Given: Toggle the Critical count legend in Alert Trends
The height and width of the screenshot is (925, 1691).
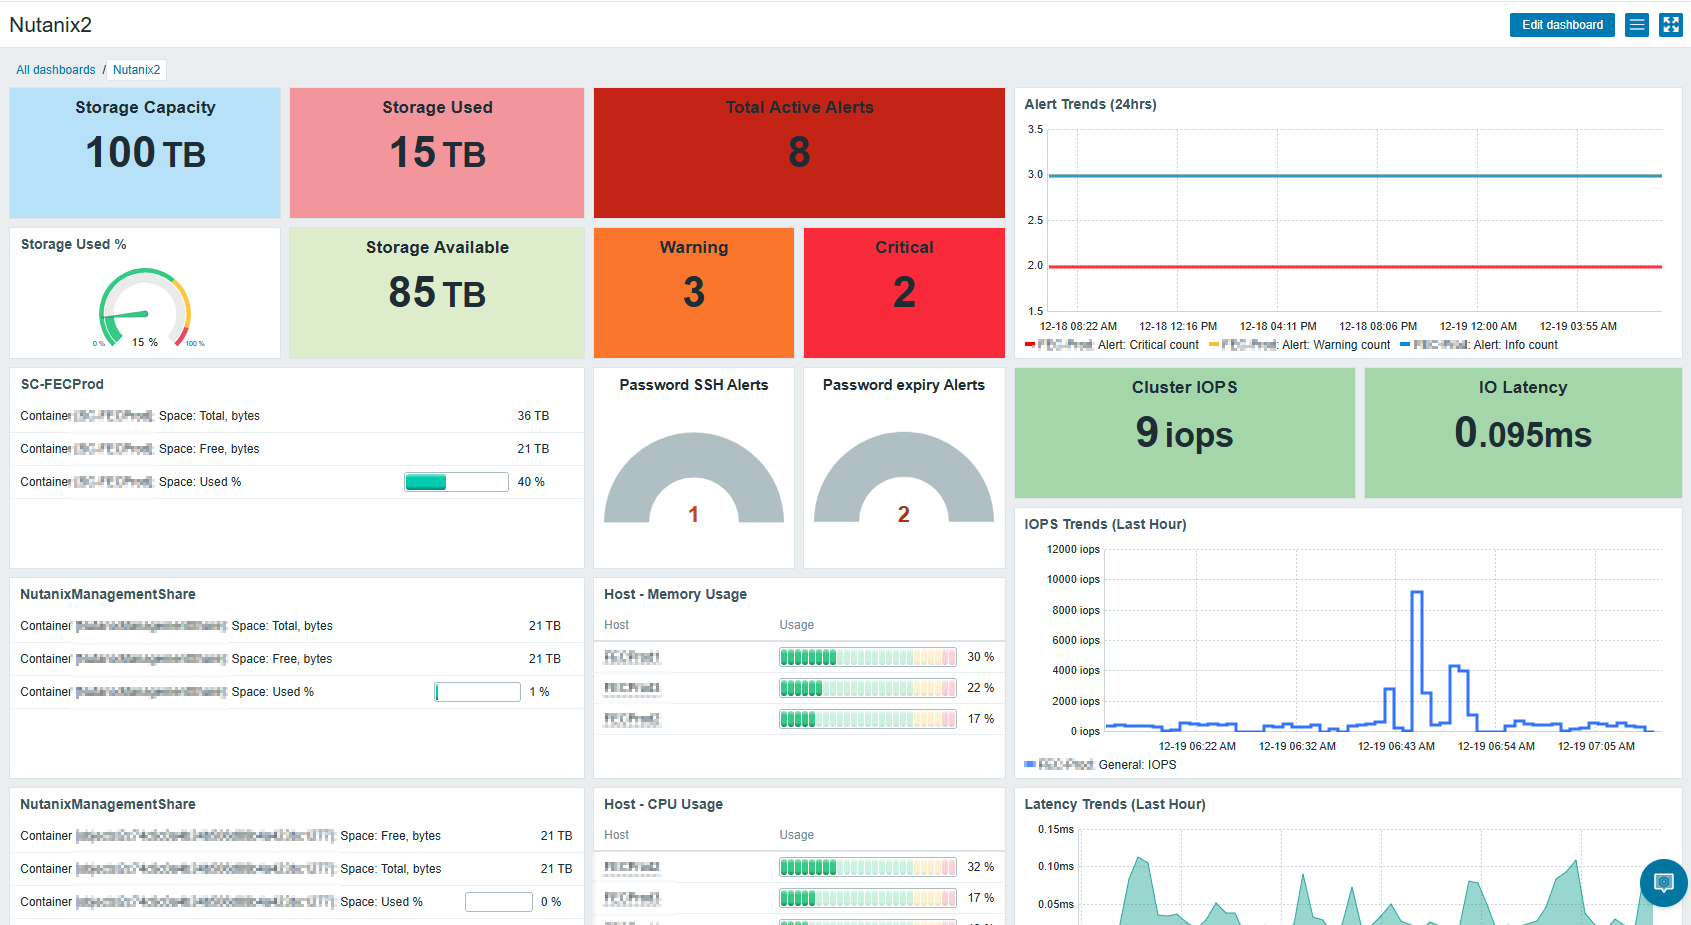Looking at the screenshot, I should click(x=1112, y=345).
